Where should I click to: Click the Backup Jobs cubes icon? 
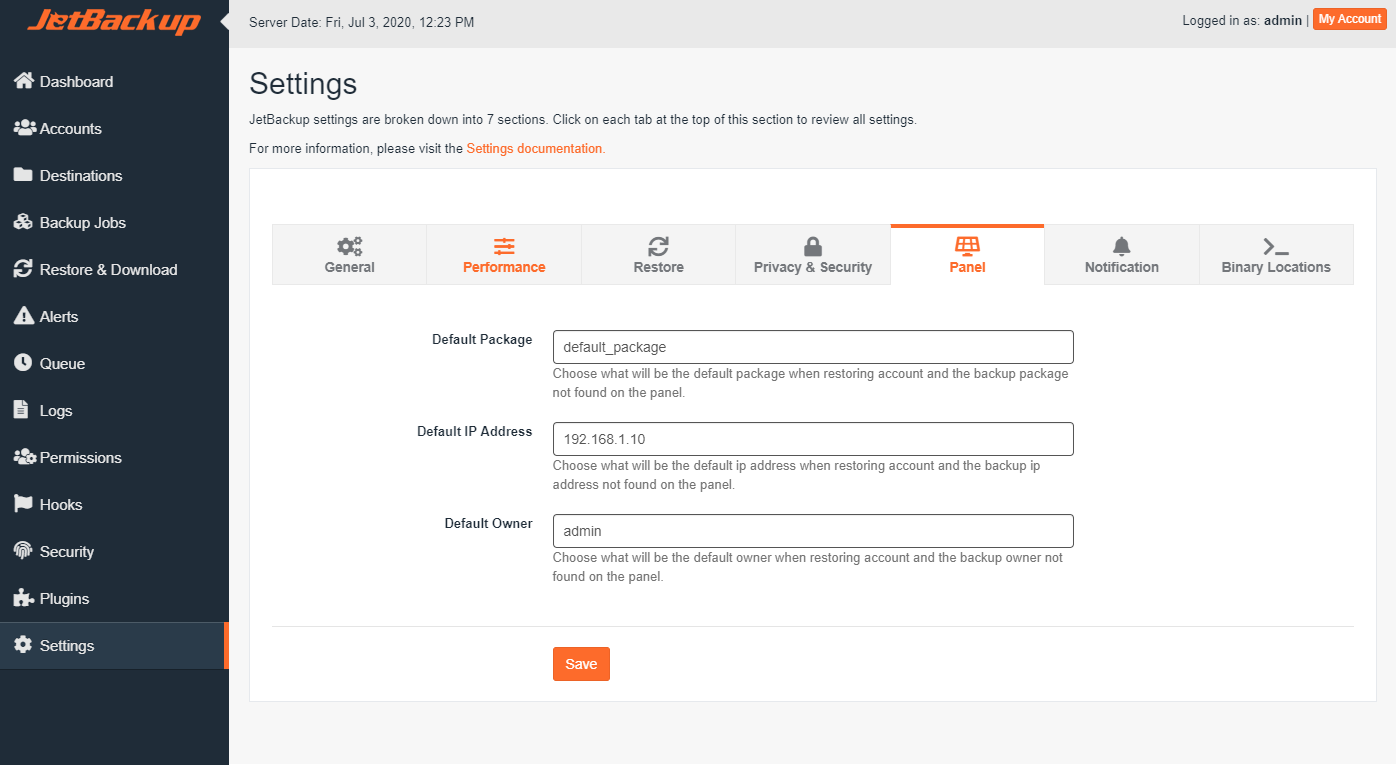[23, 222]
